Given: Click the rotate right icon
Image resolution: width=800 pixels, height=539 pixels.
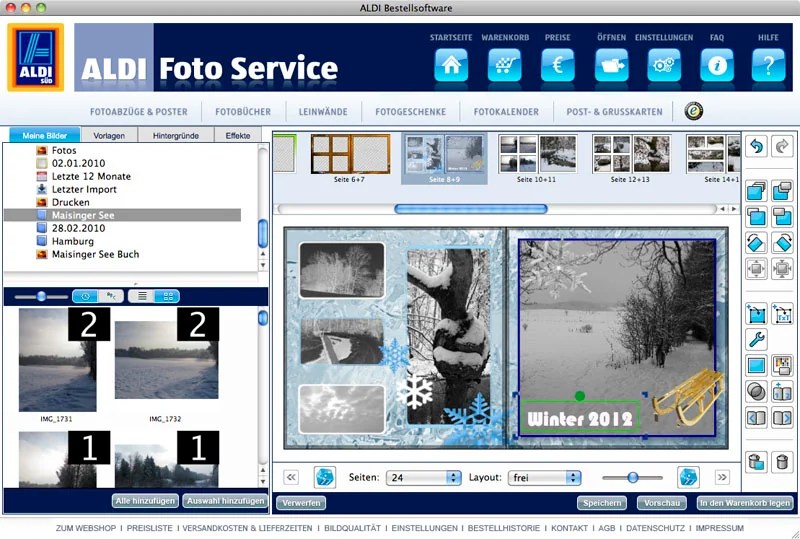Looking at the screenshot, I should [x=782, y=242].
